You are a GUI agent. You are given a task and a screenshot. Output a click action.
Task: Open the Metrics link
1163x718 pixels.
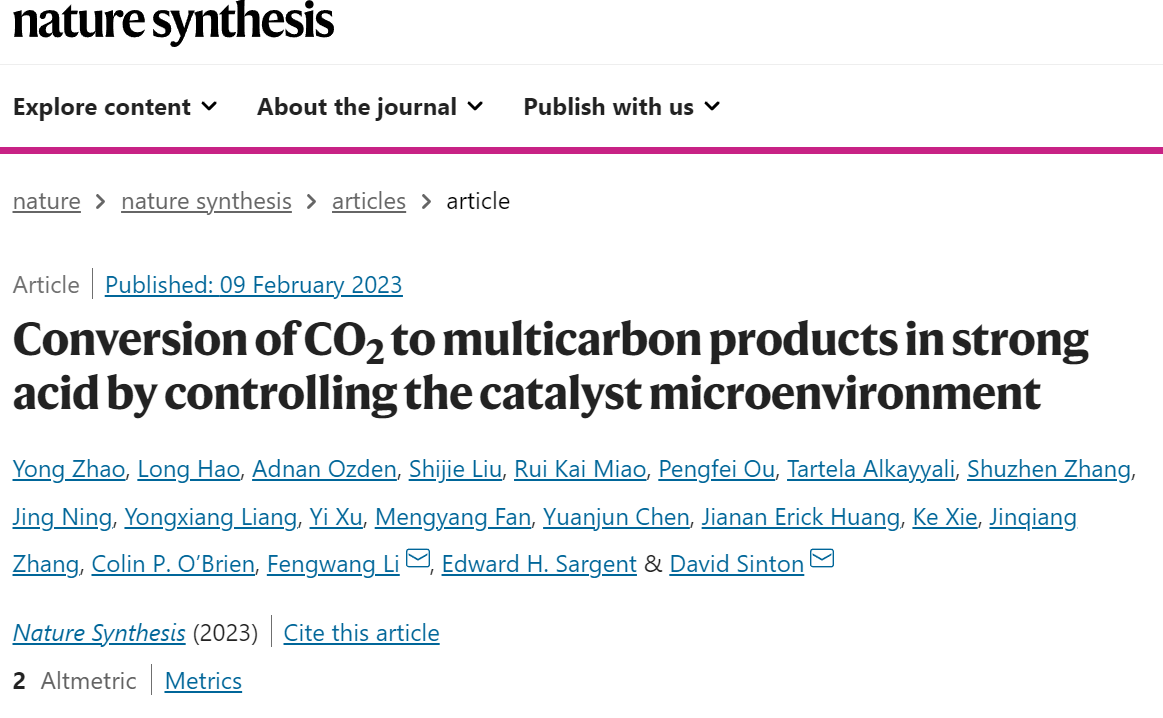coord(203,681)
